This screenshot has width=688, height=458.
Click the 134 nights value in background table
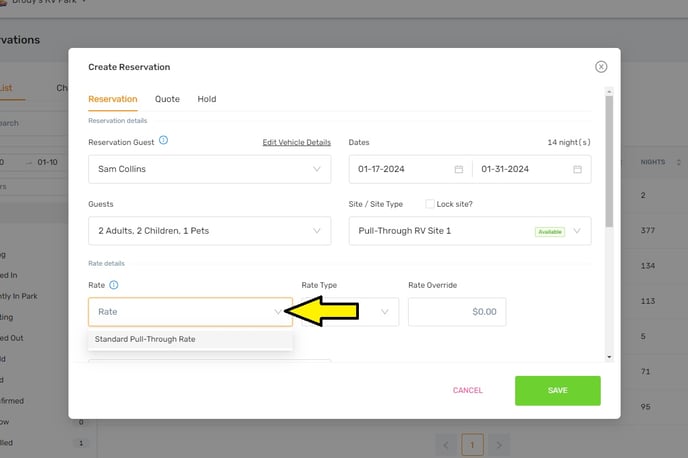click(648, 265)
